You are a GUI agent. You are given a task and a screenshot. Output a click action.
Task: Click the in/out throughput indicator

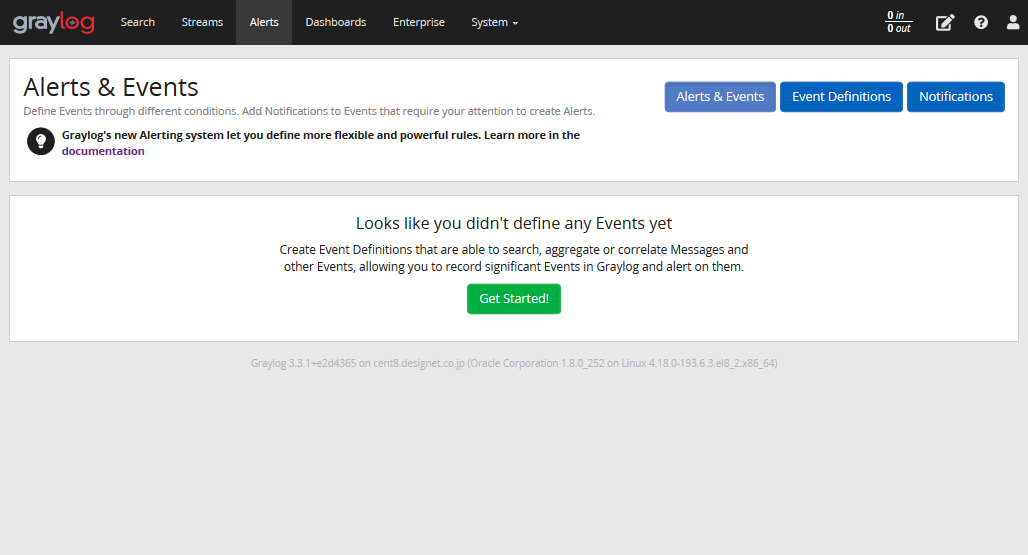(898, 22)
